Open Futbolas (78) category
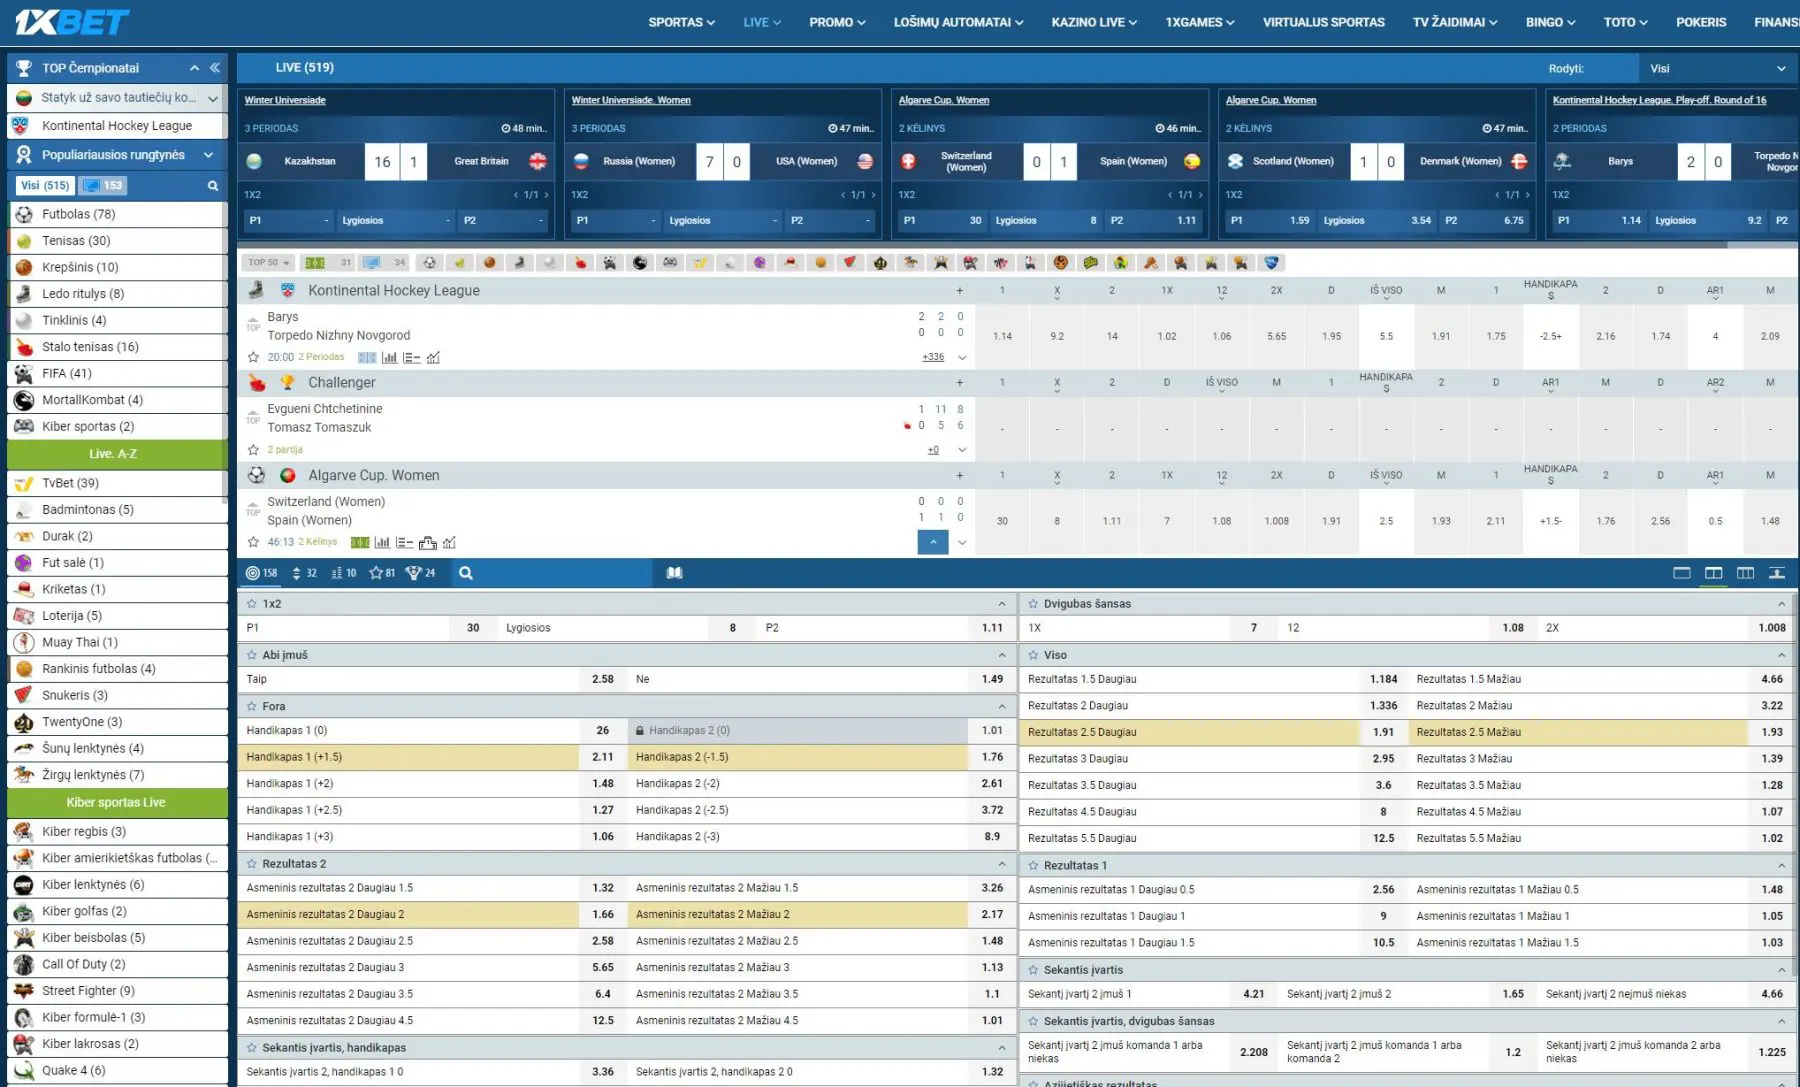 click(117, 214)
